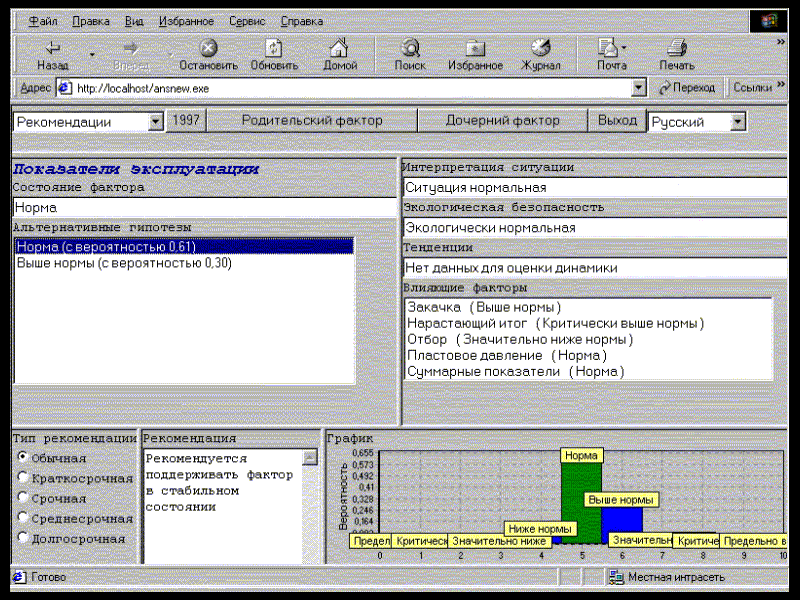Click the green Норма bar in chart
Viewport: 800px width, 600px height.
click(581, 503)
